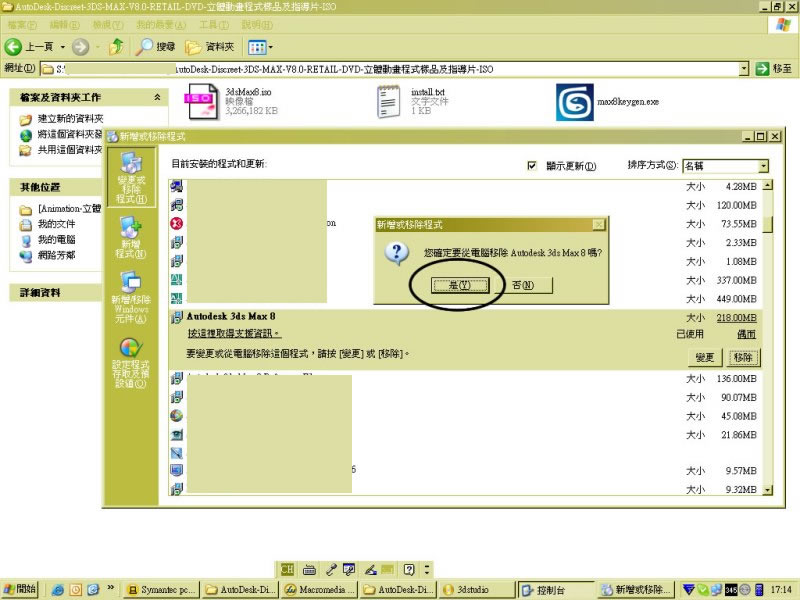Click 我的文件 in 其他位置
Image resolution: width=800 pixels, height=600 pixels.
coord(56,224)
